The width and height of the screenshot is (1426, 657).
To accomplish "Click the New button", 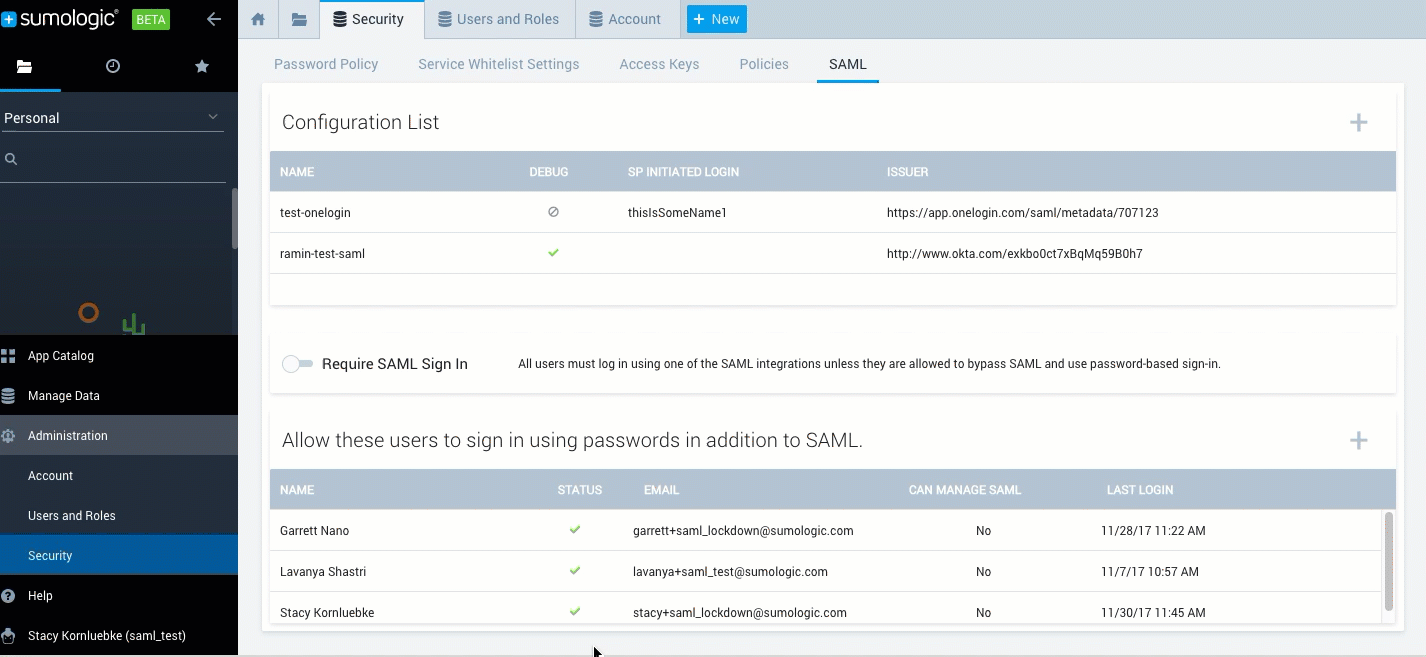I will (716, 19).
